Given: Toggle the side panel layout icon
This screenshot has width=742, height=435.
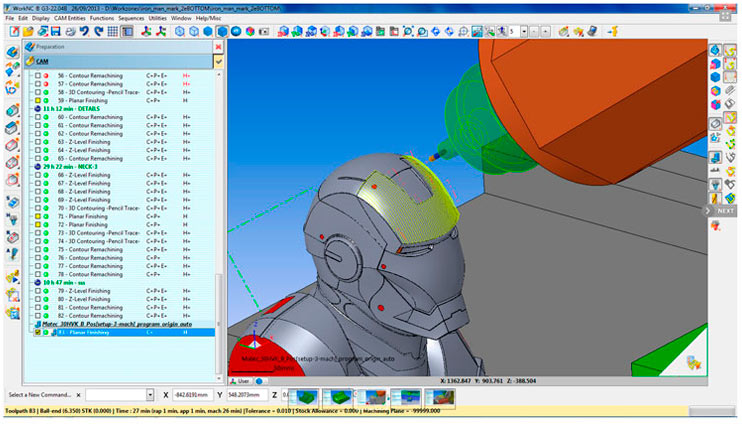Looking at the screenshot, I should coord(127,31).
